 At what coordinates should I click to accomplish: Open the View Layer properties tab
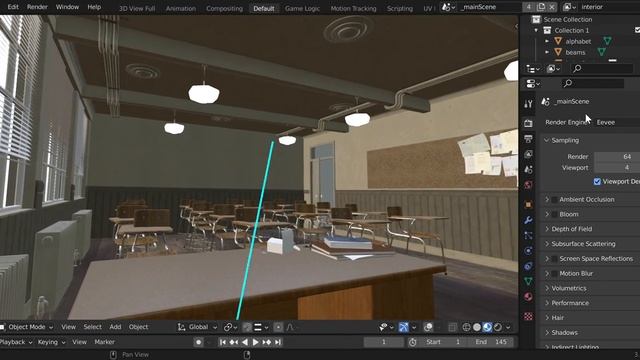click(528, 154)
